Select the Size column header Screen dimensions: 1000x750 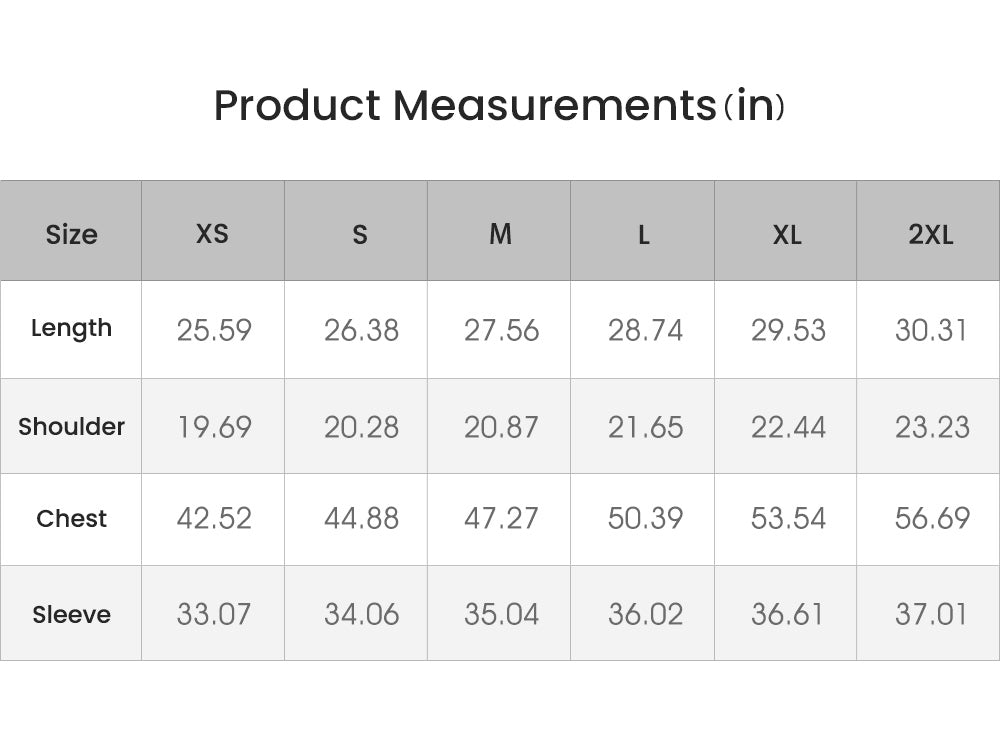[71, 234]
